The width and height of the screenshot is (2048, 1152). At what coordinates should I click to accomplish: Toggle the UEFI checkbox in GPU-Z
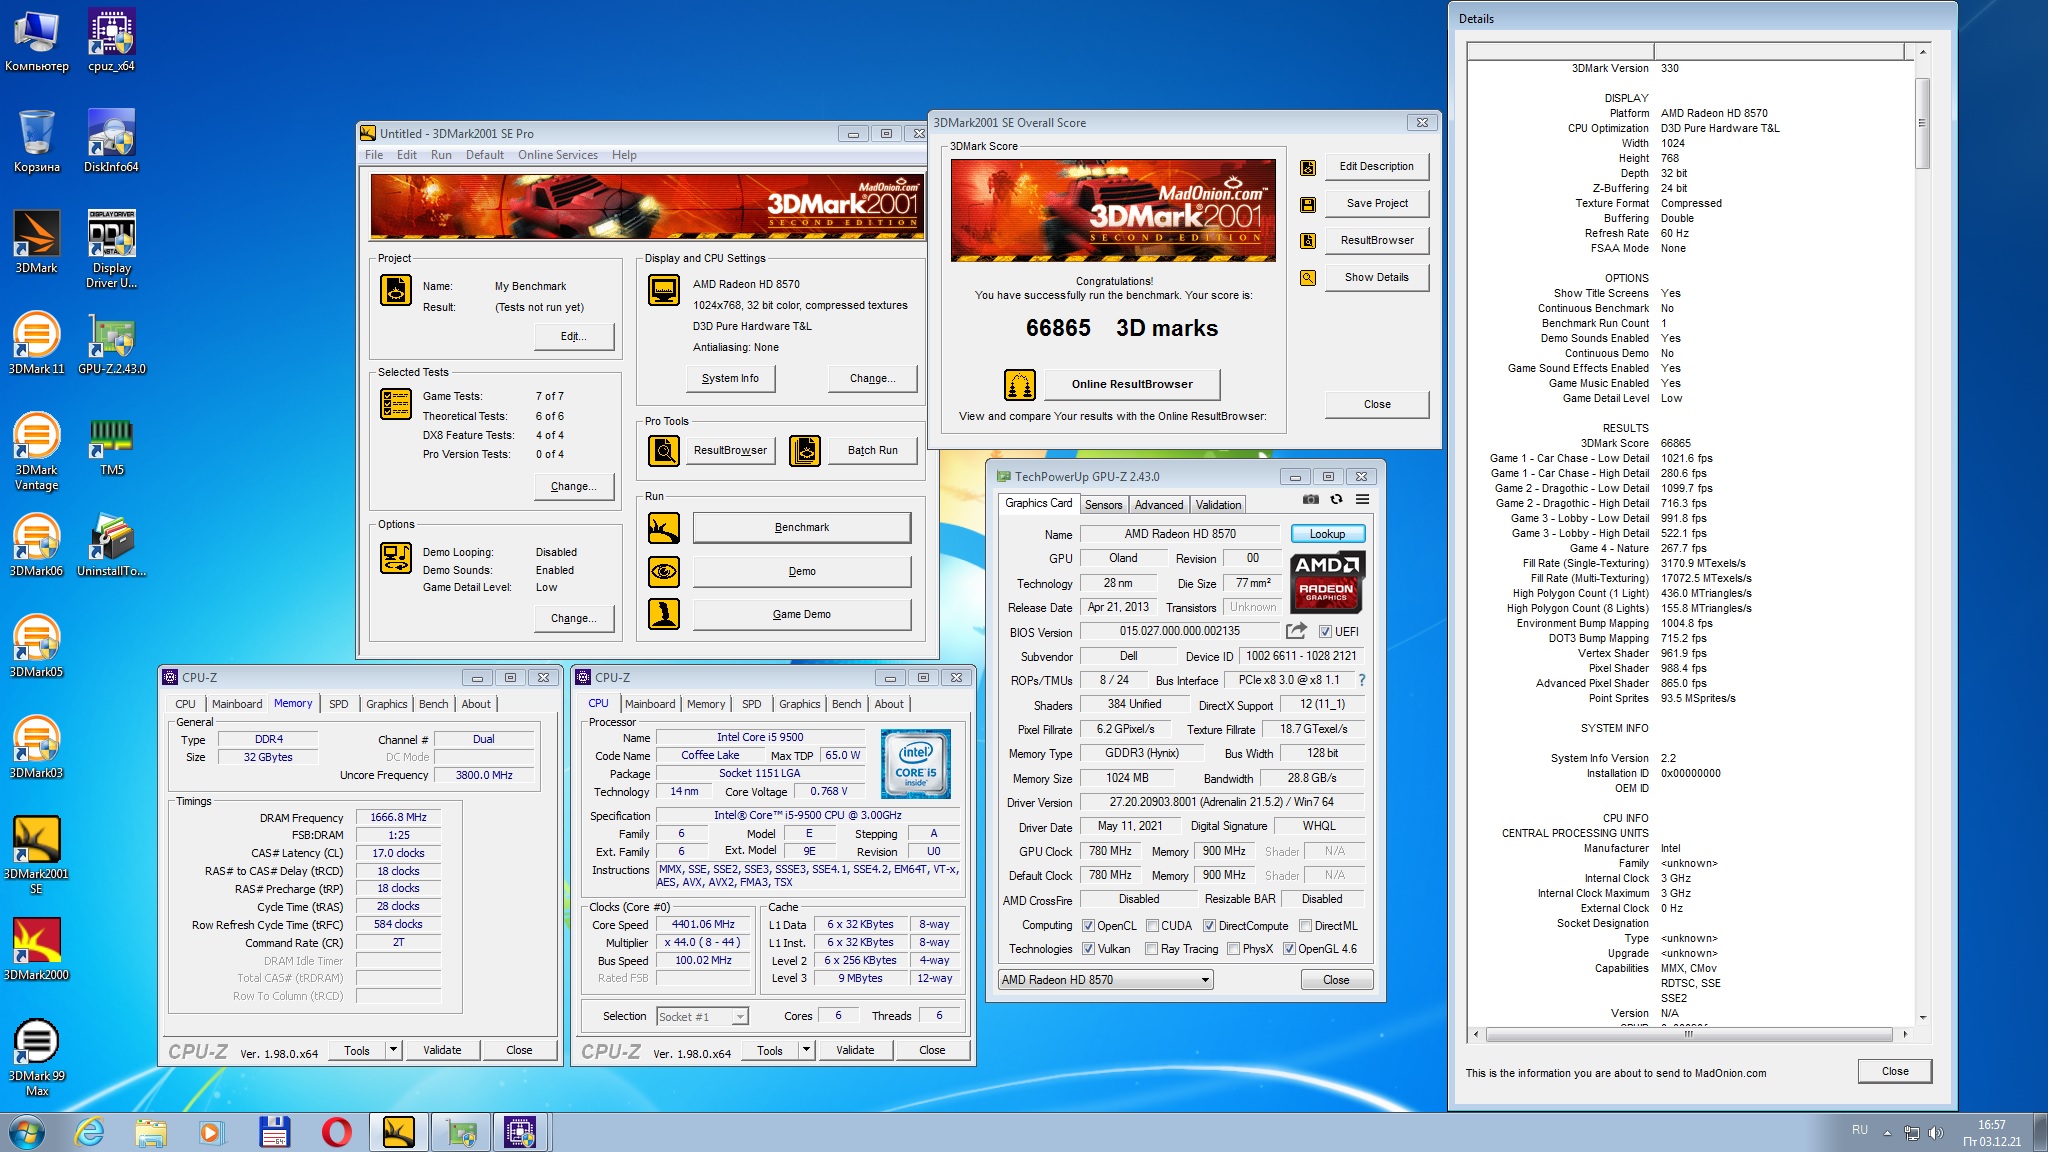point(1325,632)
